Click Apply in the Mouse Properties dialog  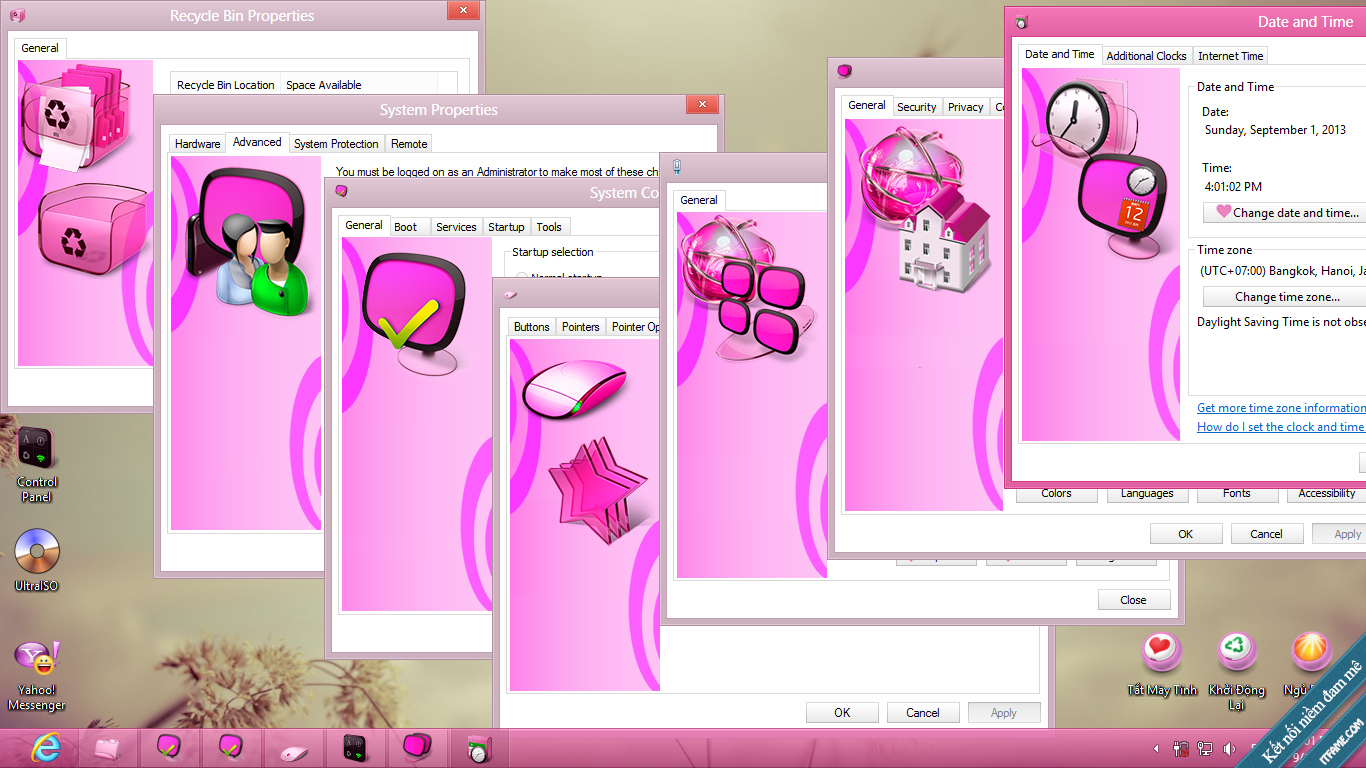point(1004,712)
